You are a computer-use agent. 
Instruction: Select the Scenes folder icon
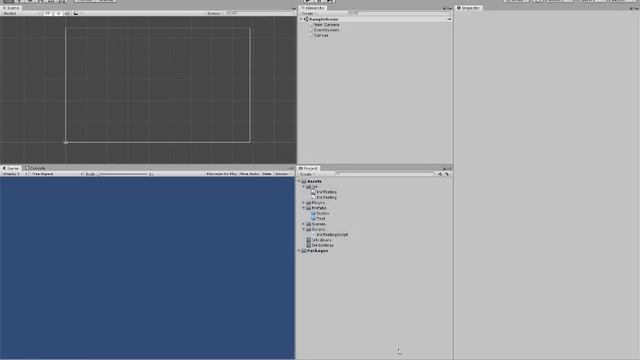point(309,224)
